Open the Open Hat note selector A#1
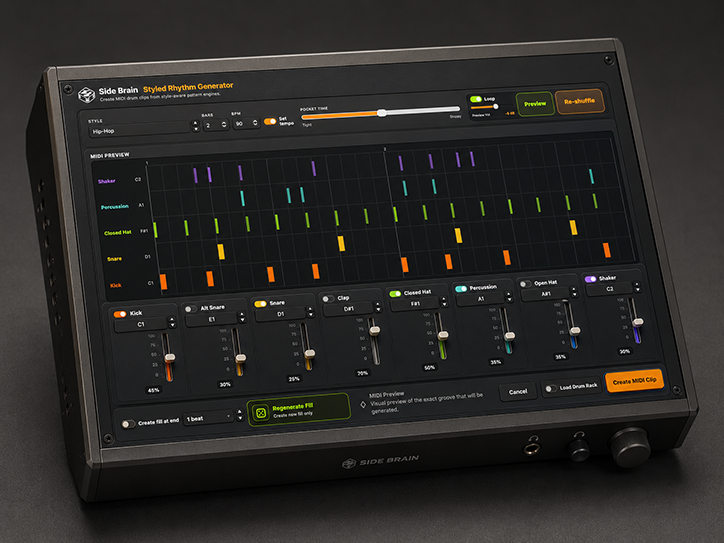 [546, 294]
